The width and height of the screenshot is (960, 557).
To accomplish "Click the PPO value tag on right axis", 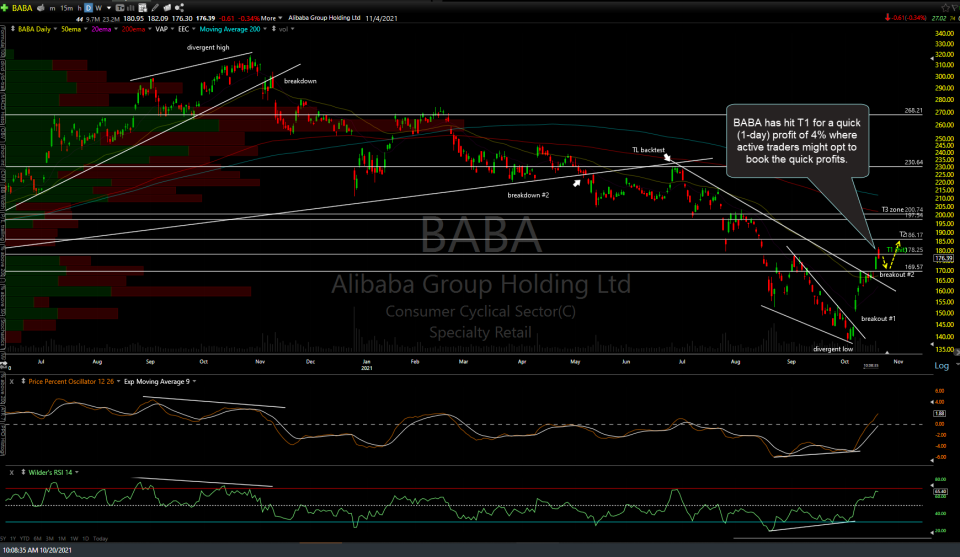I will [940, 414].
